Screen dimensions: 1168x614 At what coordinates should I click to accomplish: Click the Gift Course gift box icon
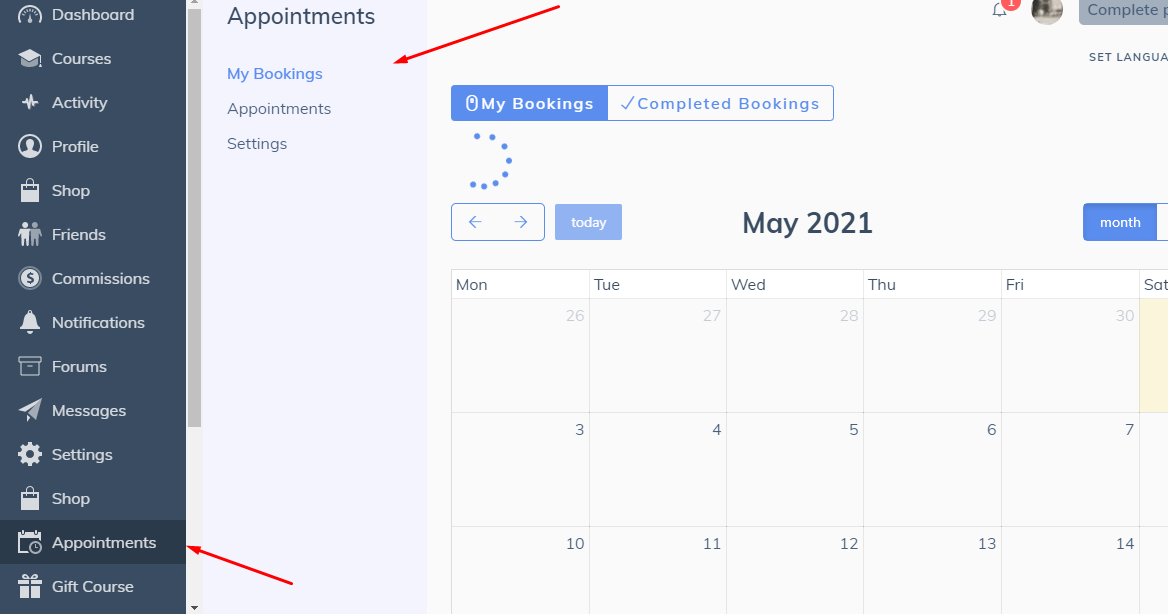coord(30,586)
